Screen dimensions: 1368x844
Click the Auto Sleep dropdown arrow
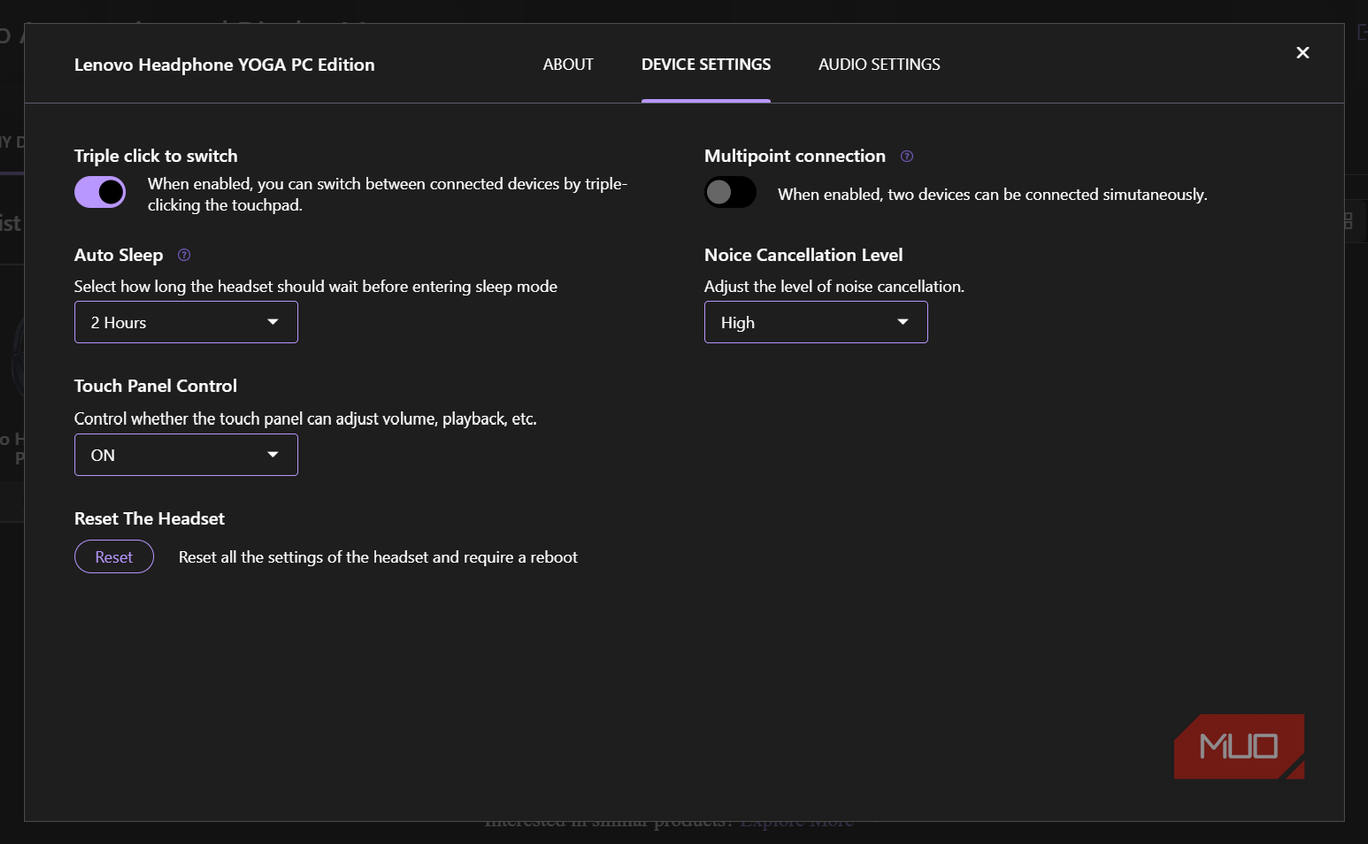click(x=273, y=322)
